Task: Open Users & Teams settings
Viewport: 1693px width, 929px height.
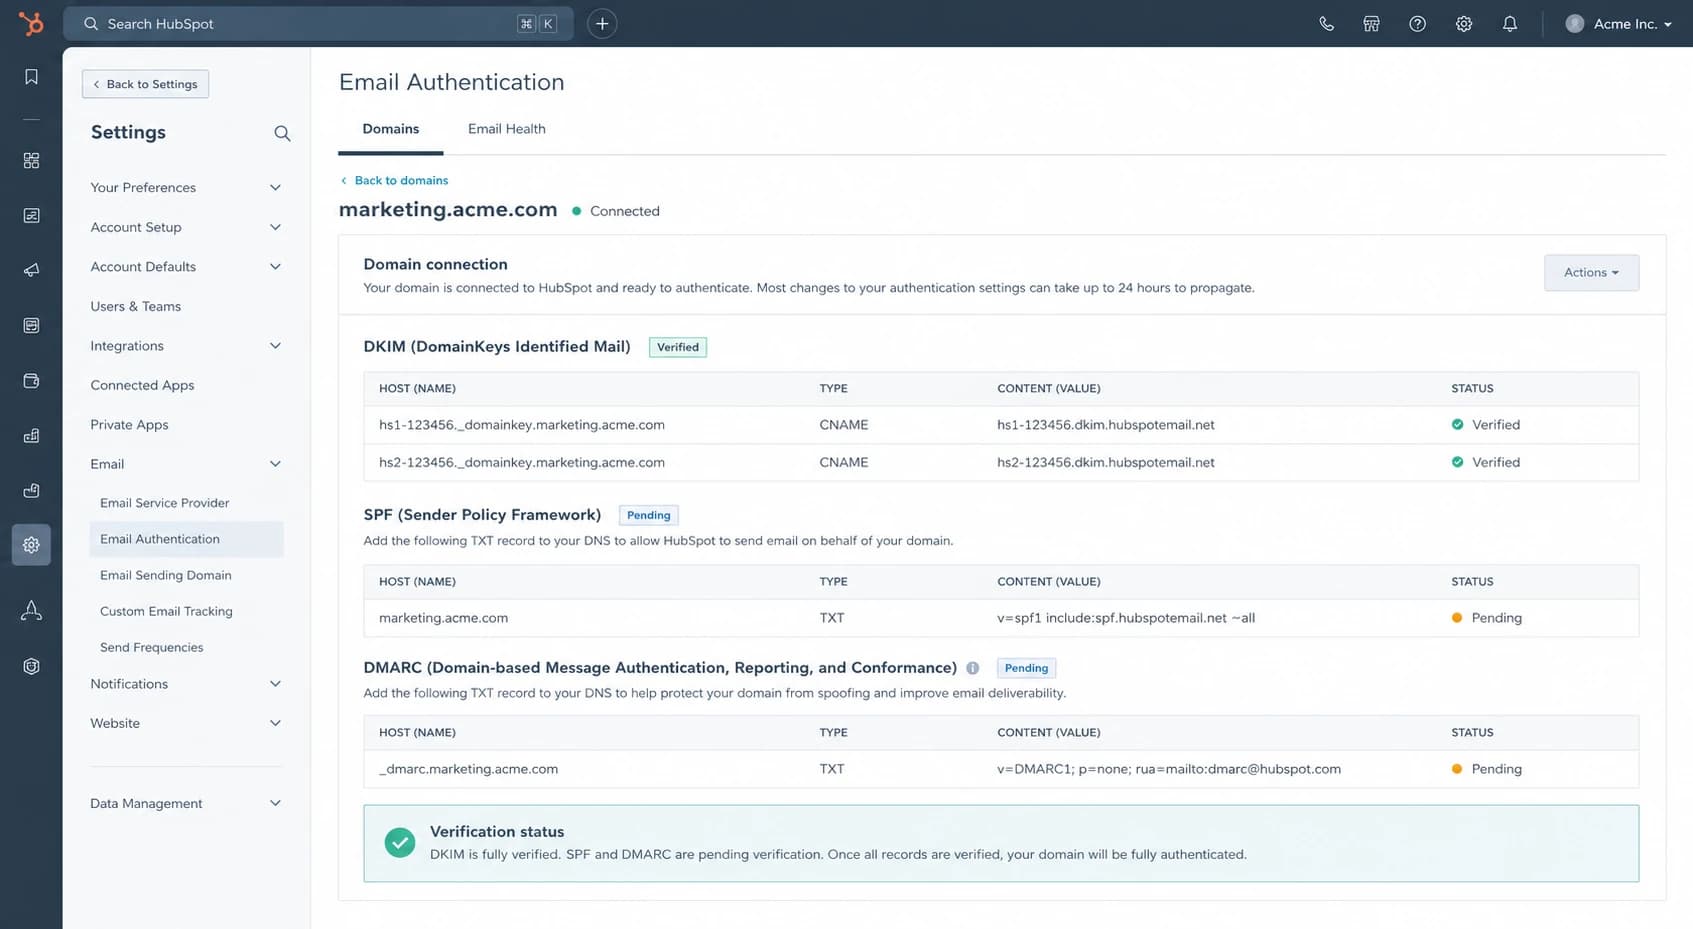Action: click(136, 307)
